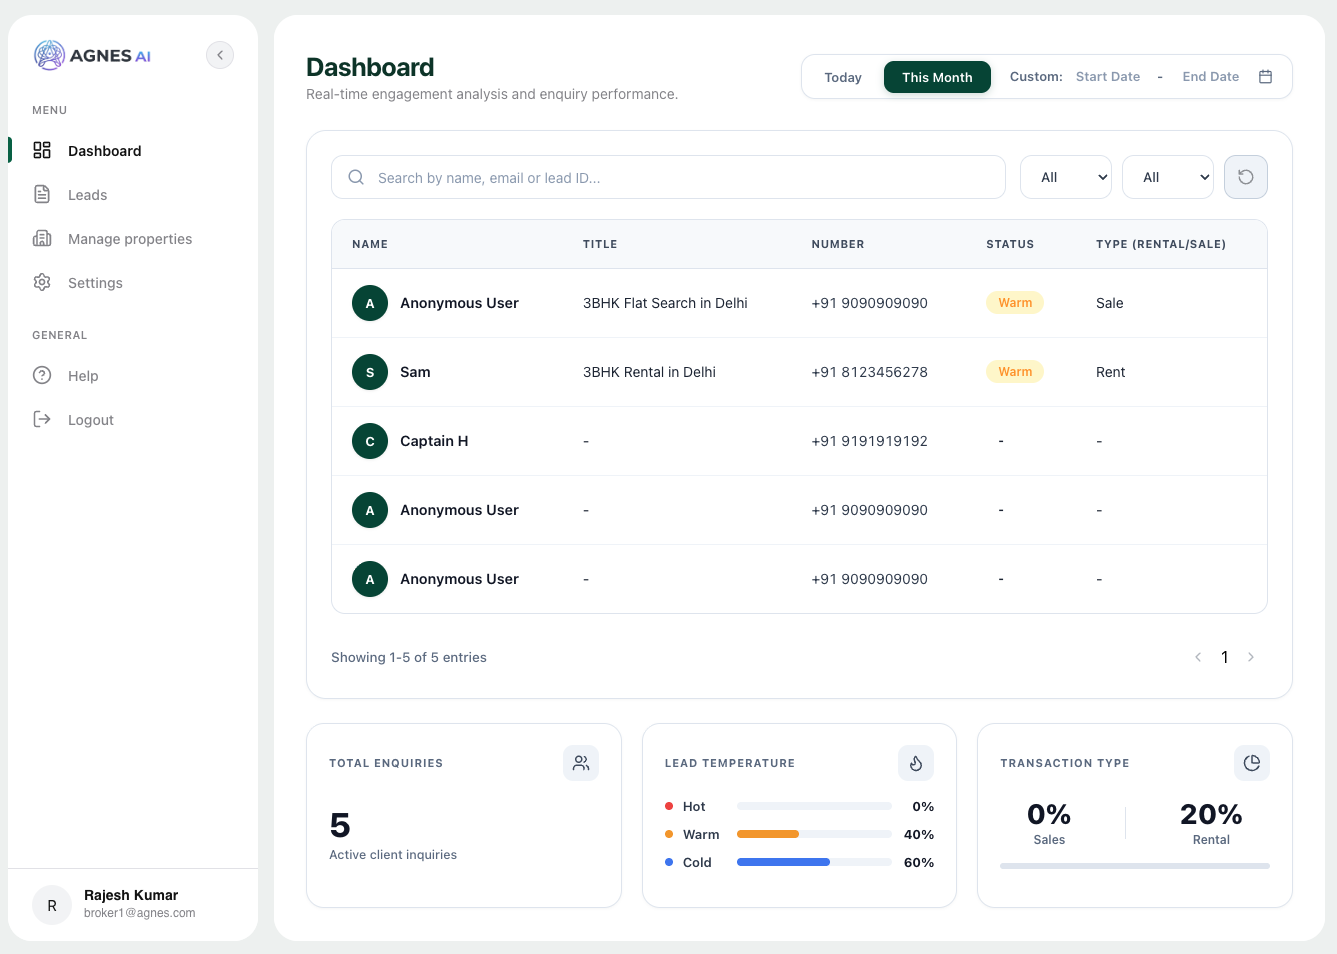Select the This Month date filter
1337x954 pixels.
point(937,77)
